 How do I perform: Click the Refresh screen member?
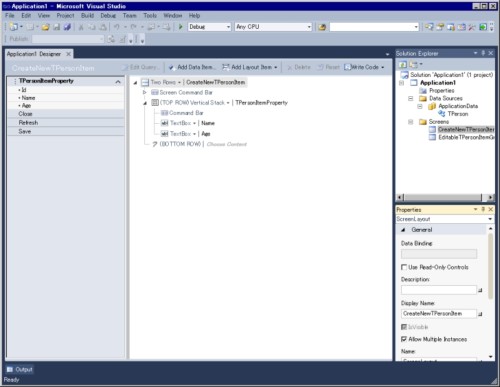coord(66,123)
